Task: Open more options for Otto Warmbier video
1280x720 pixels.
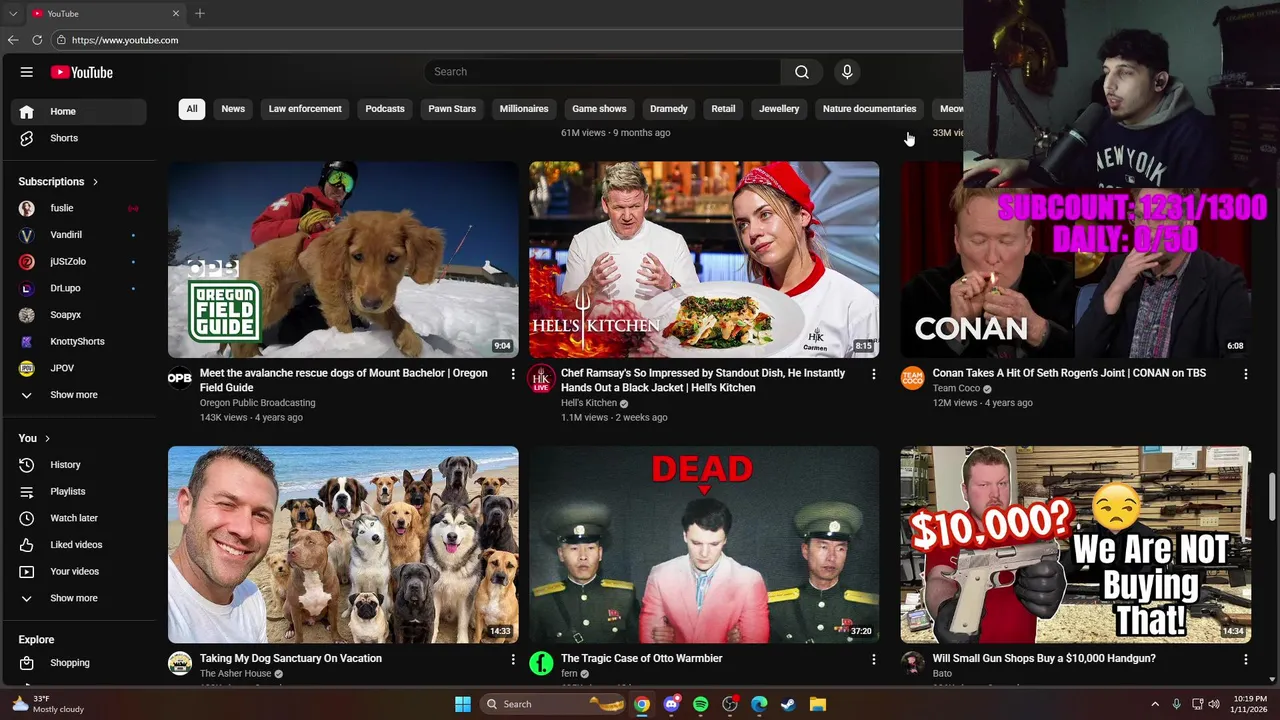Action: click(x=873, y=660)
